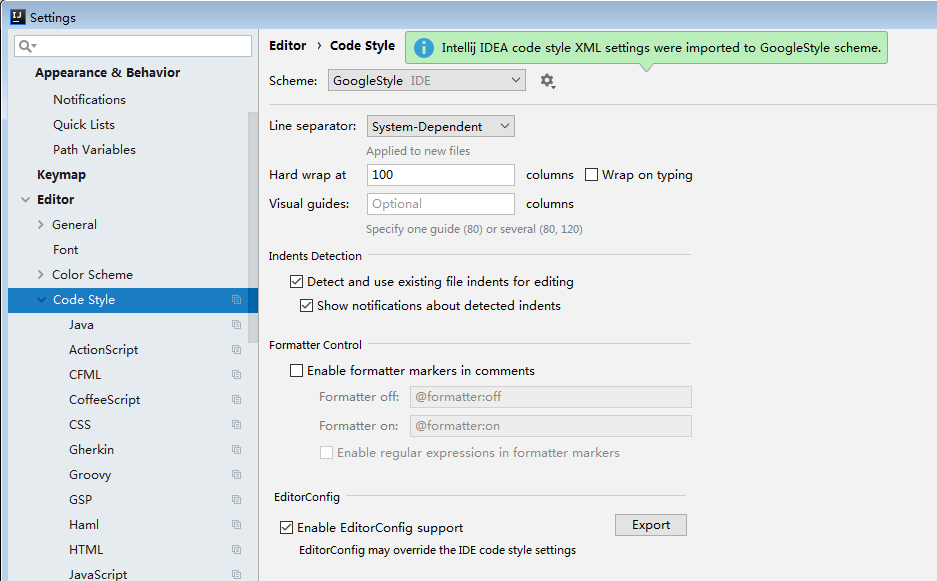Click the info icon in notification balloon
This screenshot has height=581, width=937.
424,48
